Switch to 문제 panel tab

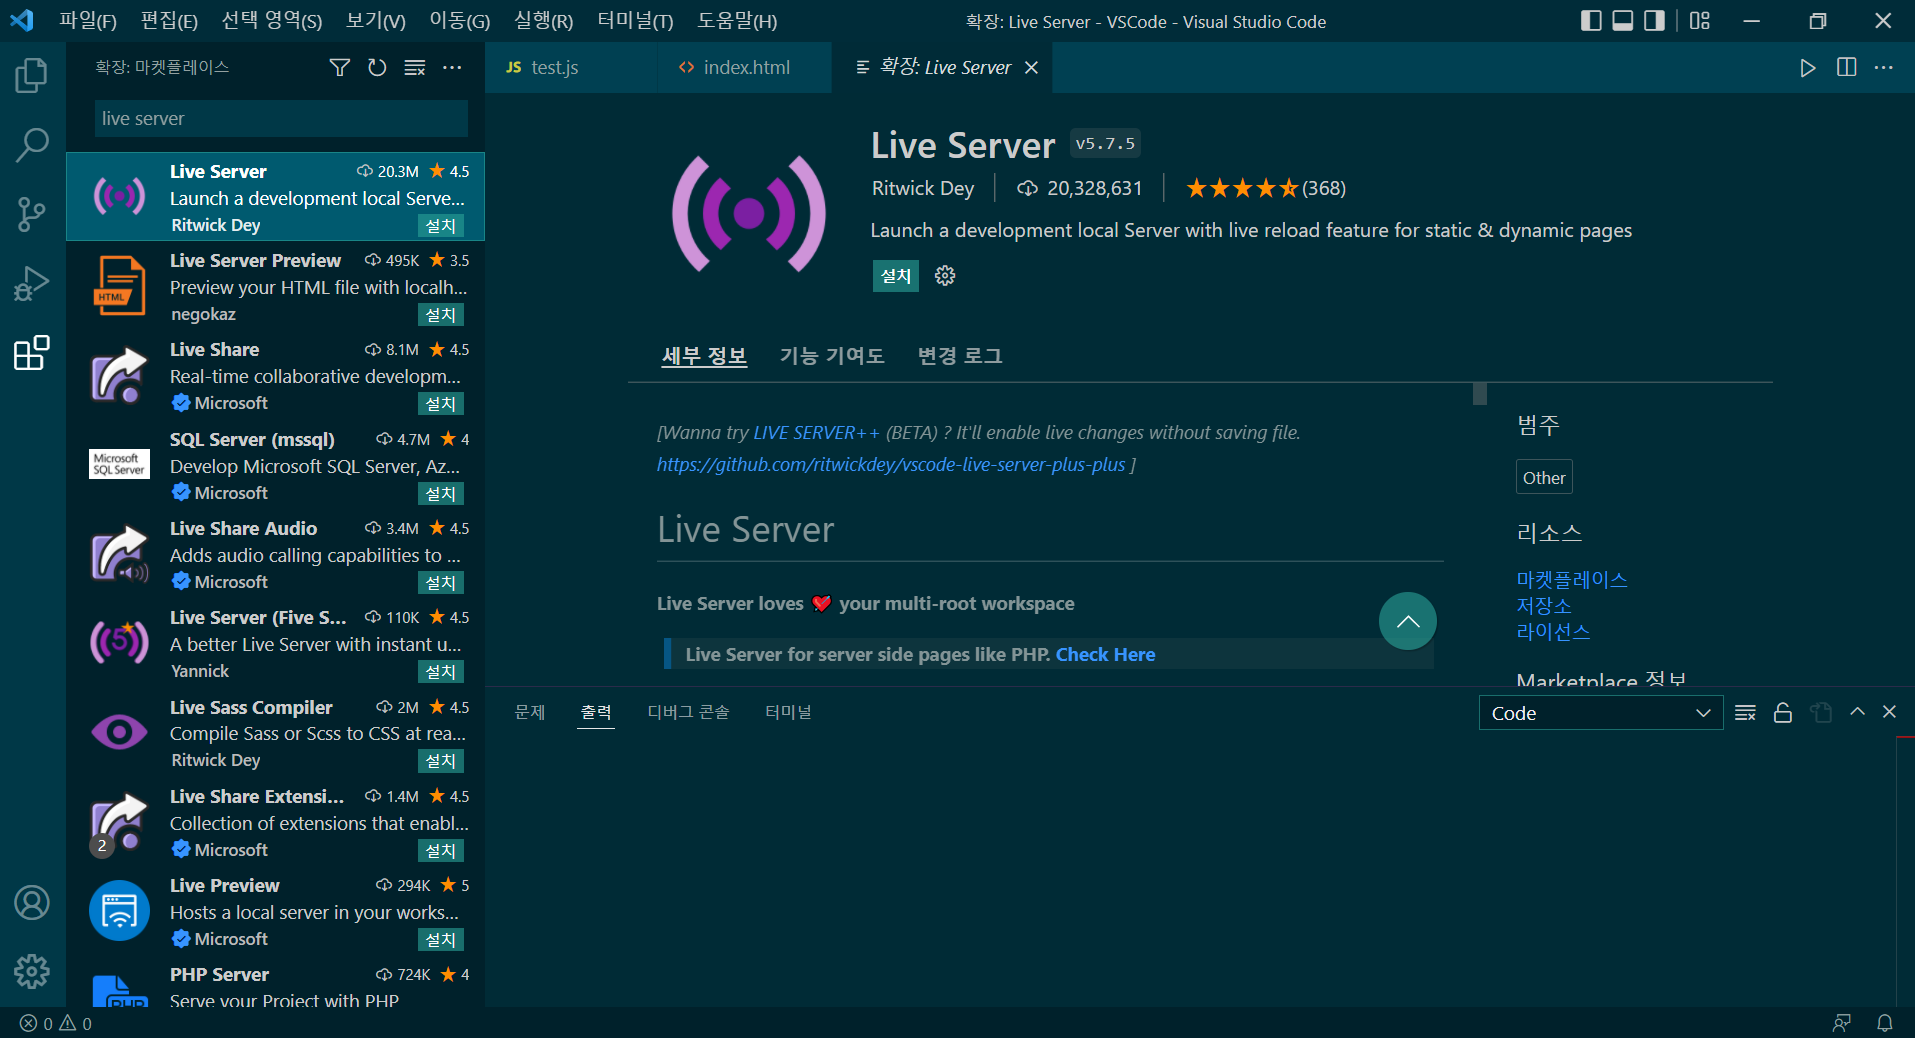(x=530, y=712)
